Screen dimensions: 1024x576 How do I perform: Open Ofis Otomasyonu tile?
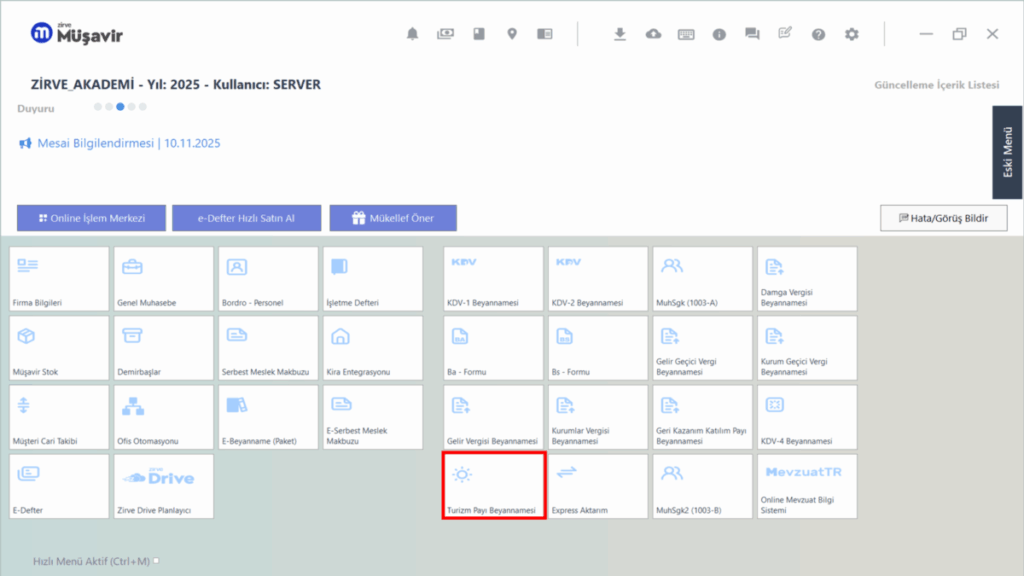(163, 417)
